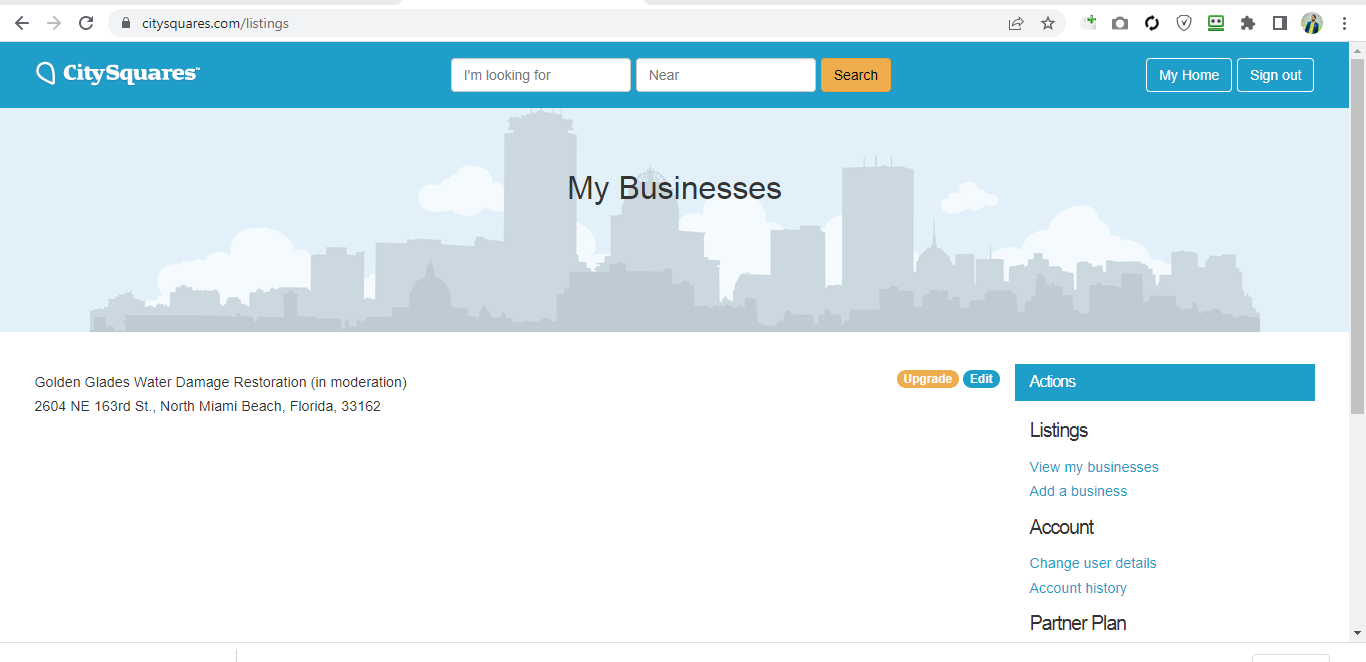
Task: Click the My Businesses heading
Action: pos(675,188)
